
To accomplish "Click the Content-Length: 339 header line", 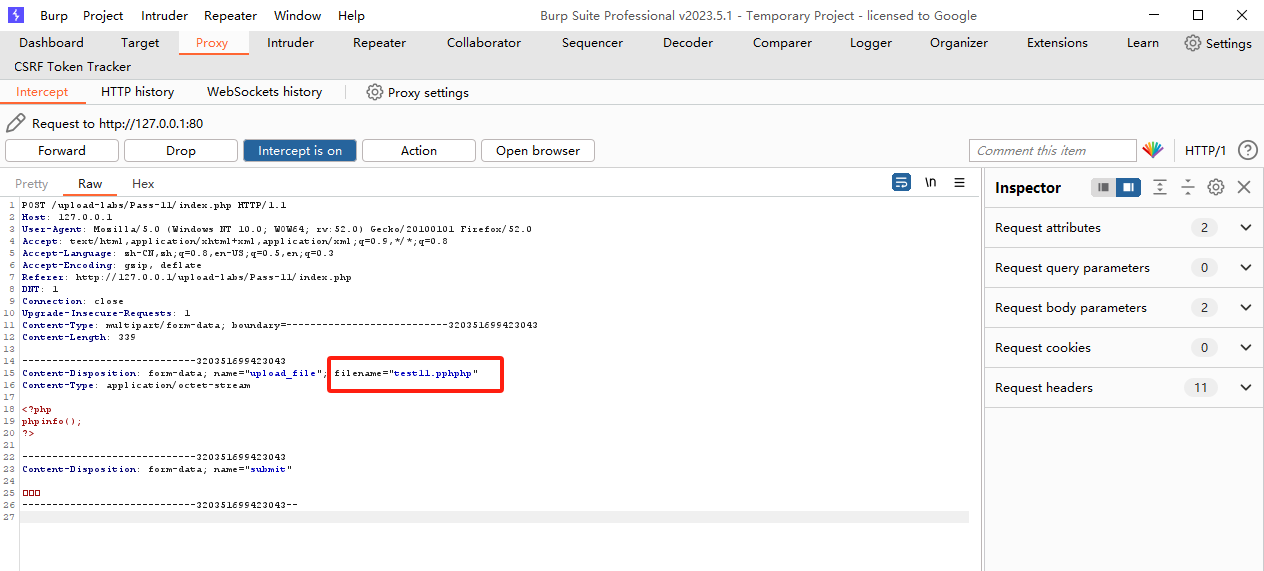I will coord(79,337).
